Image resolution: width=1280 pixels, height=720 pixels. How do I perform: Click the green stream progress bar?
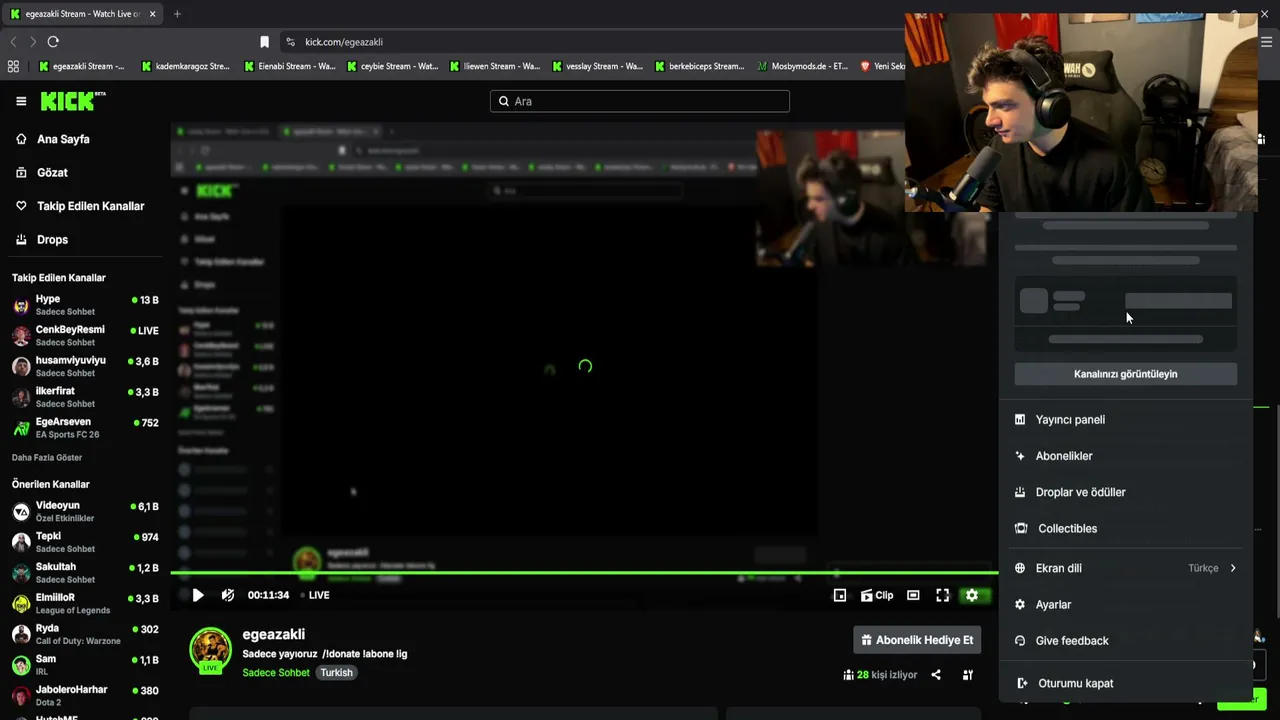(584, 573)
